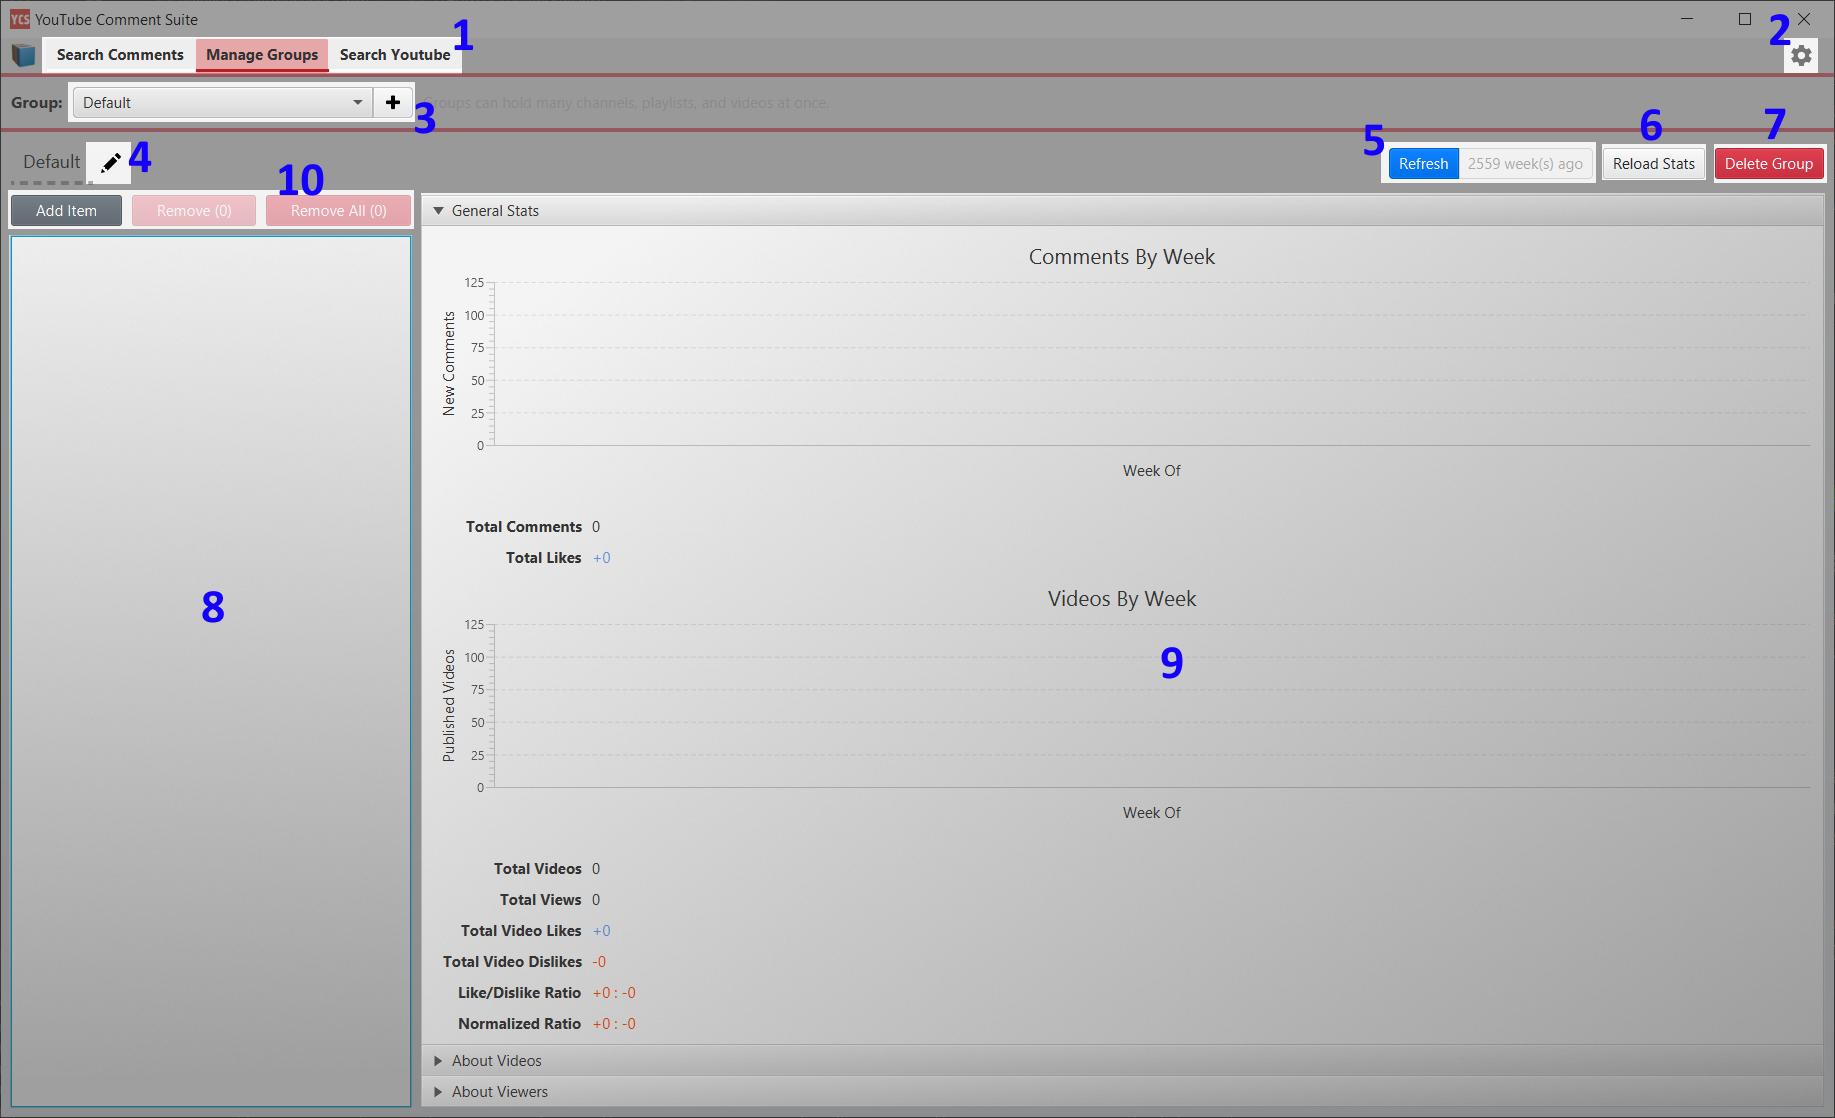Click the Total Video Likes label
1835x1118 pixels.
(x=521, y=931)
